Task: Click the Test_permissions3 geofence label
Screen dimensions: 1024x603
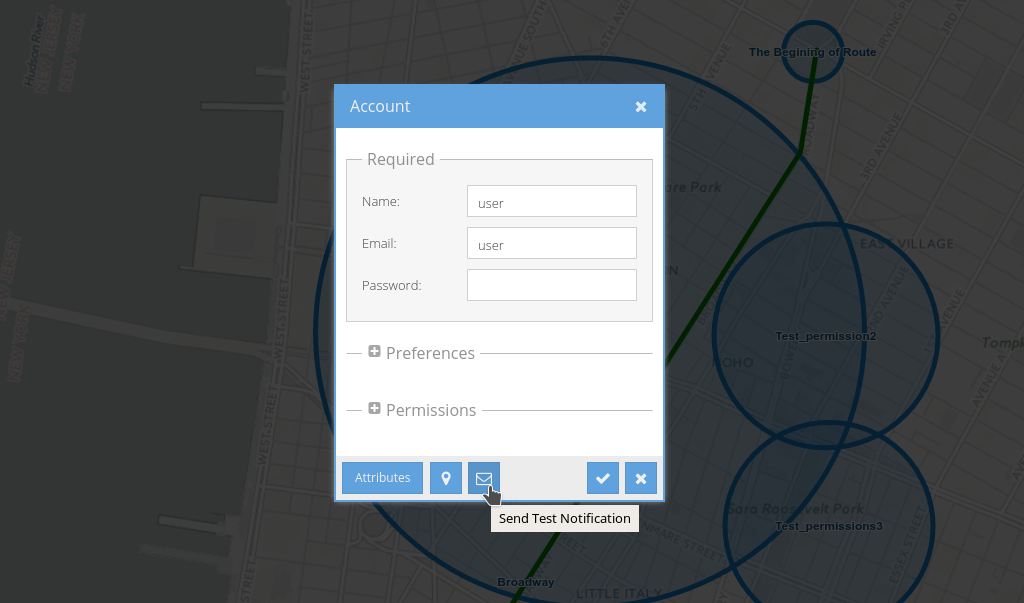Action: [828, 526]
